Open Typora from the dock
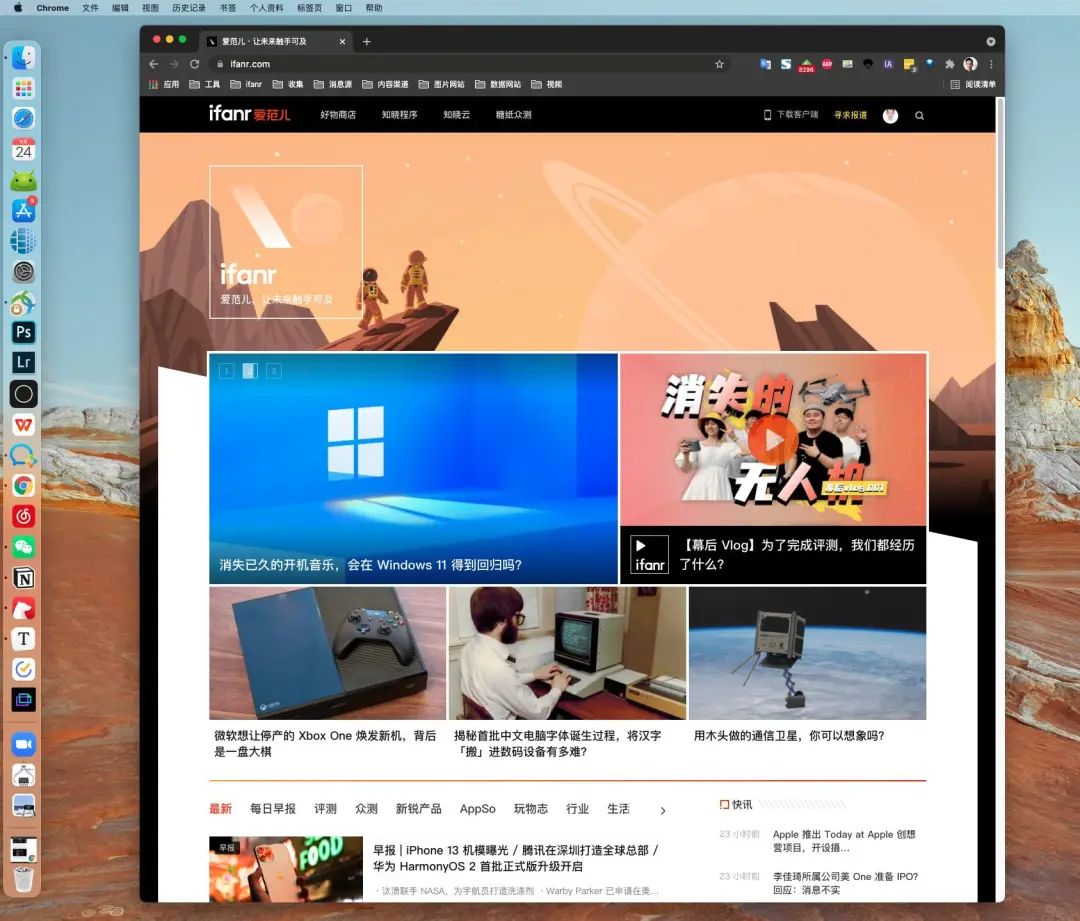The width and height of the screenshot is (1080, 921). pyautogui.click(x=23, y=639)
